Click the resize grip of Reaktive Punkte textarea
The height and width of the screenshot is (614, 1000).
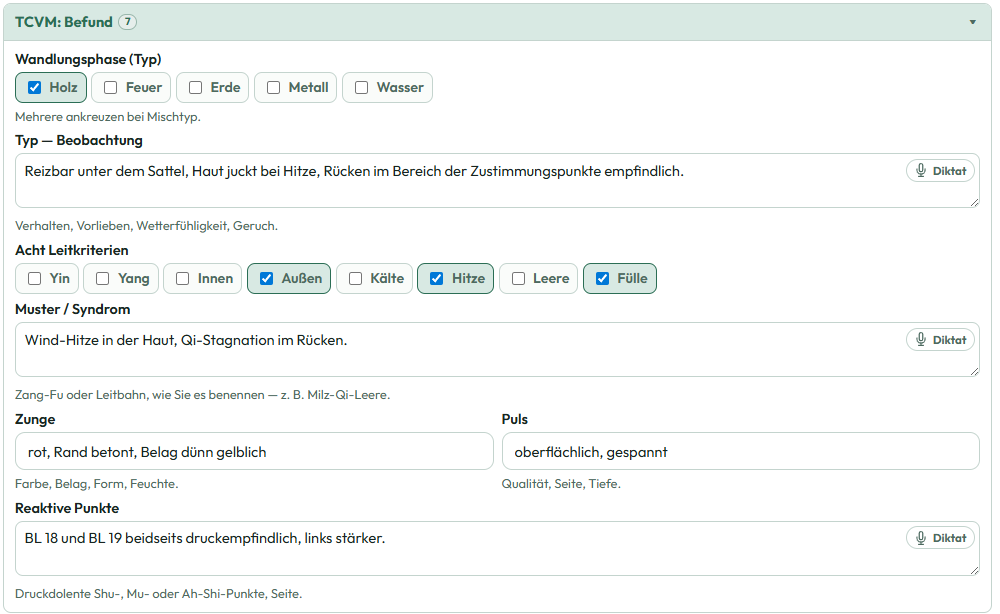(974, 571)
